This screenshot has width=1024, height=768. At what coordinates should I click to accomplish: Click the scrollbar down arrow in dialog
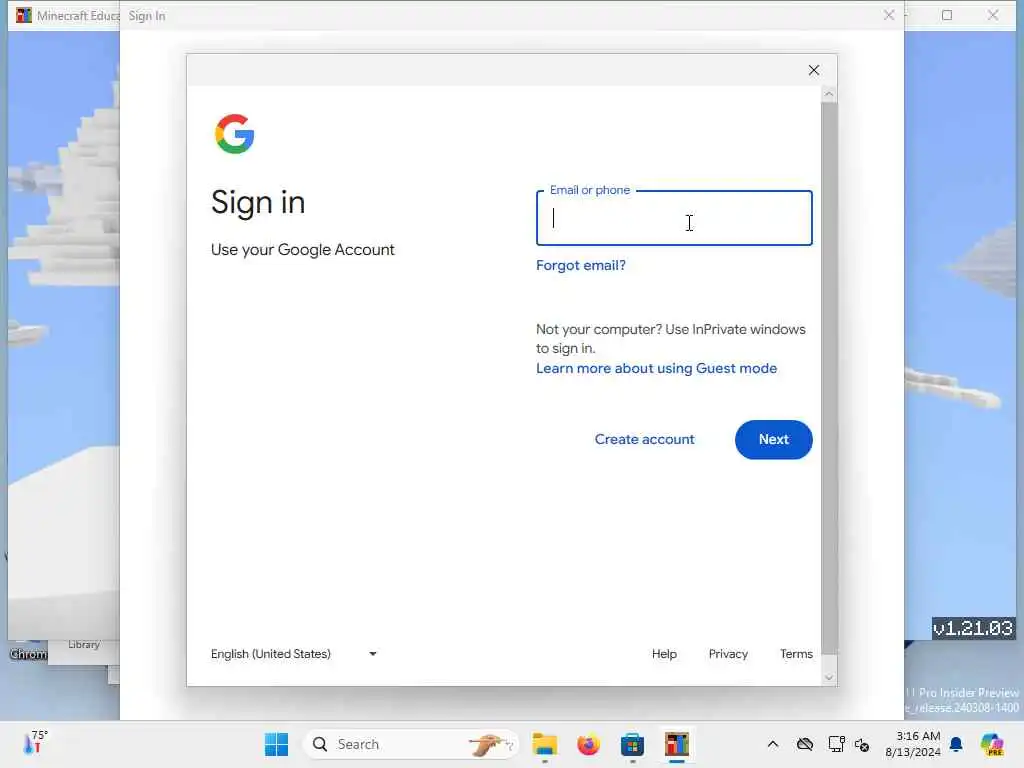tap(829, 677)
